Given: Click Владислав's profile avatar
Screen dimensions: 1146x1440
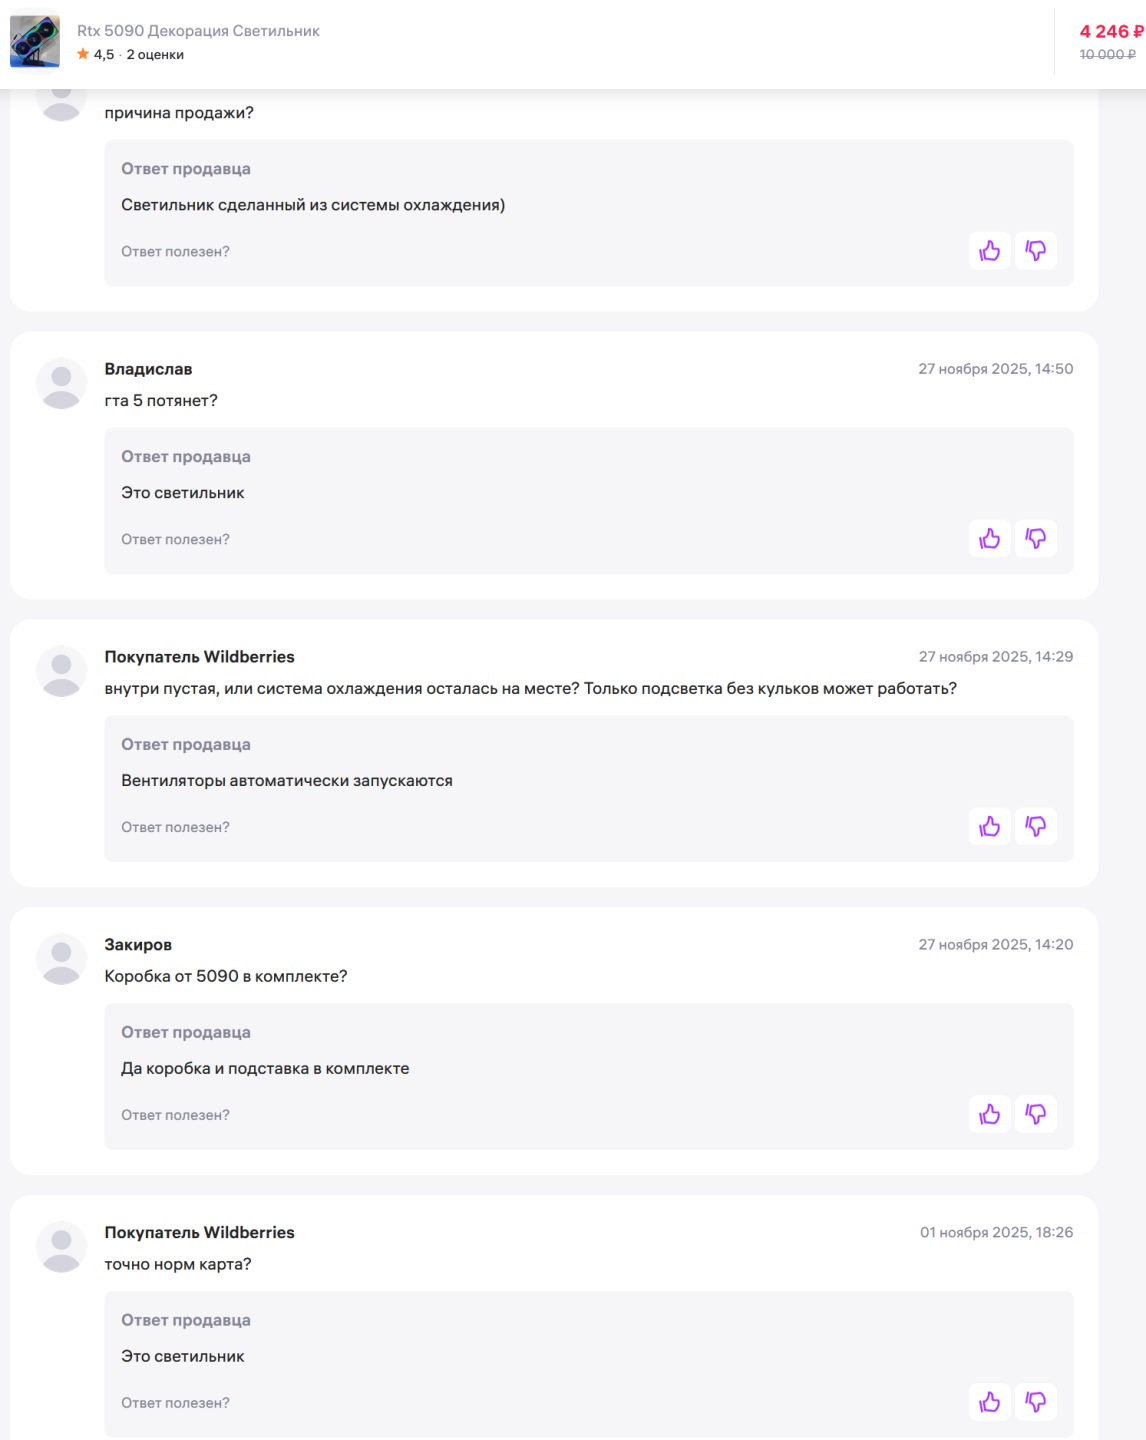Looking at the screenshot, I should pos(61,384).
